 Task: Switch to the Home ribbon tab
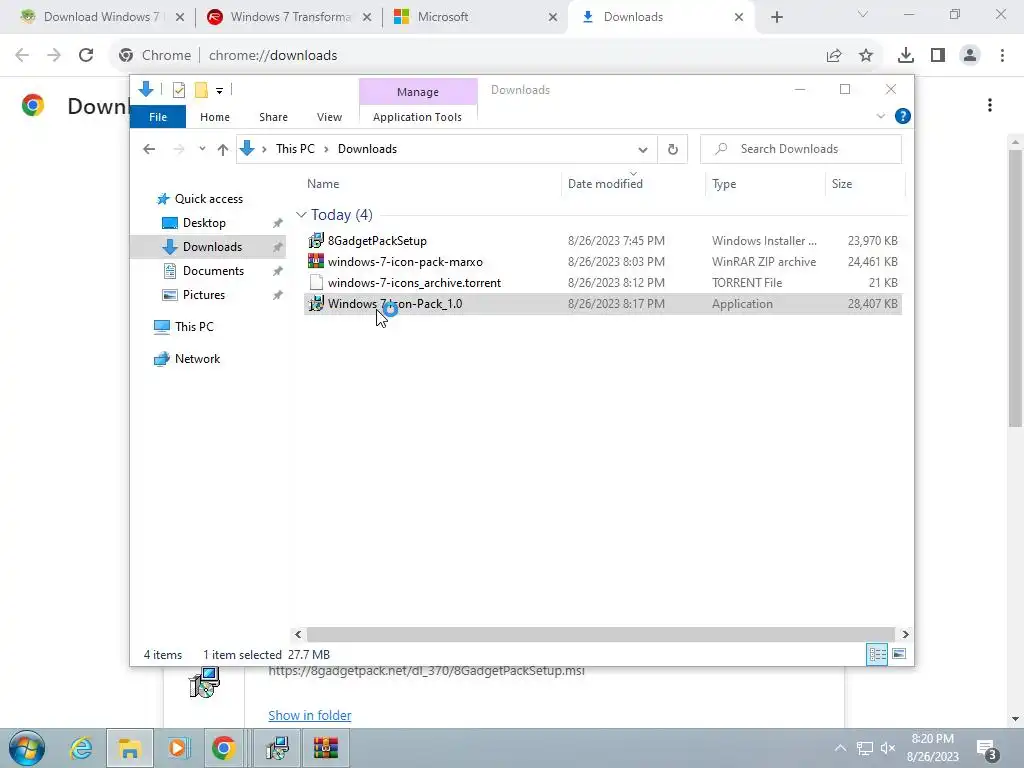[x=215, y=117]
